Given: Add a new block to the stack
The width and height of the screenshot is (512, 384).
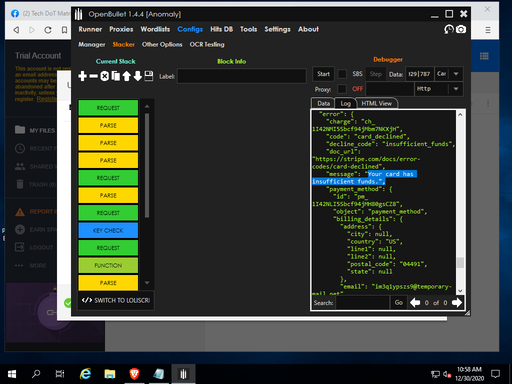Looking at the screenshot, I should pyautogui.click(x=82, y=76).
